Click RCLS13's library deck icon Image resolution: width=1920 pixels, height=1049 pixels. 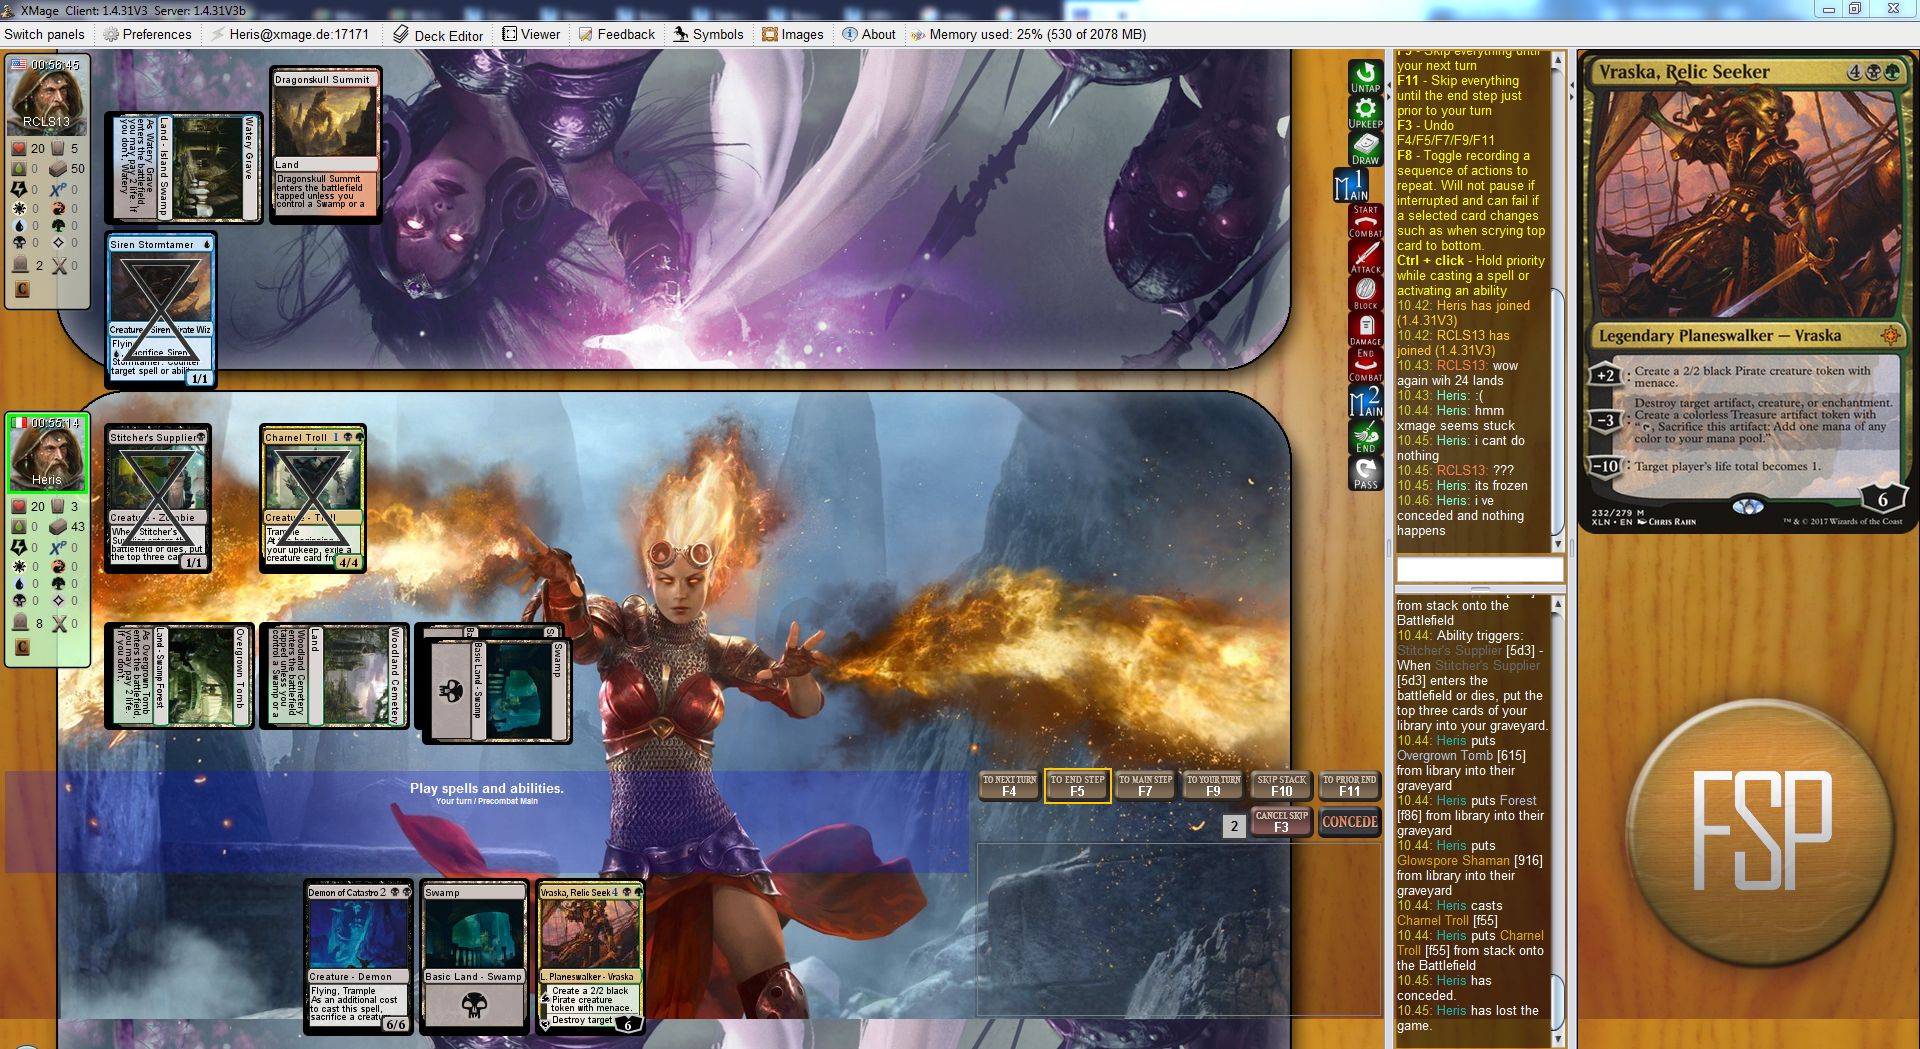pos(59,169)
